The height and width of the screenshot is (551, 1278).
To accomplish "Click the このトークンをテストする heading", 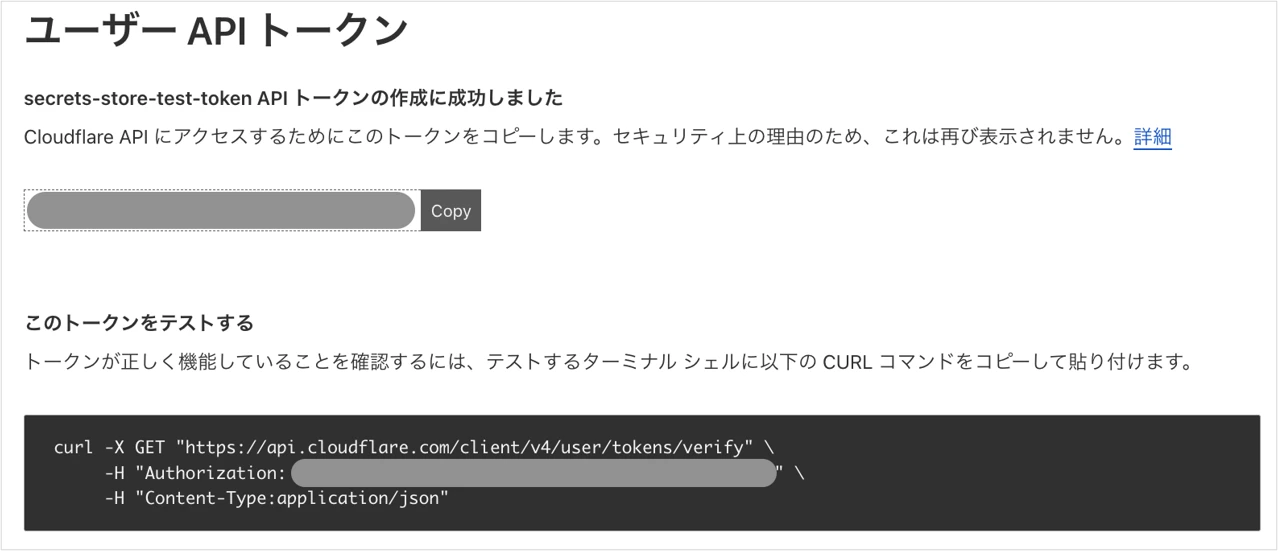I will (x=139, y=323).
